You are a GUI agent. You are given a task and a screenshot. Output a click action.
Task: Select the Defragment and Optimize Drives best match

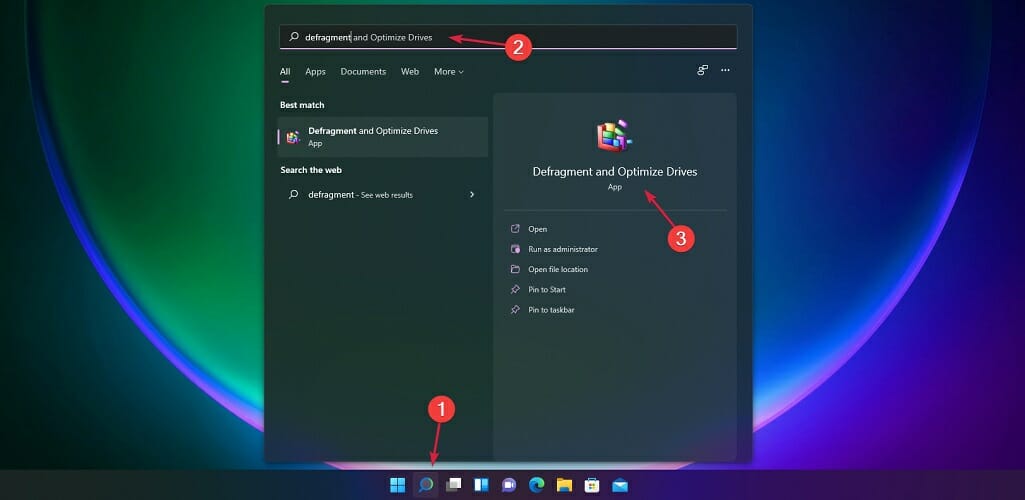point(383,137)
